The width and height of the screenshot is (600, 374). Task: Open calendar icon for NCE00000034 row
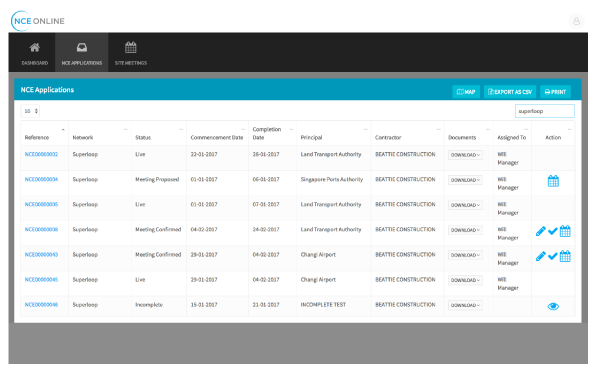pyautogui.click(x=553, y=181)
